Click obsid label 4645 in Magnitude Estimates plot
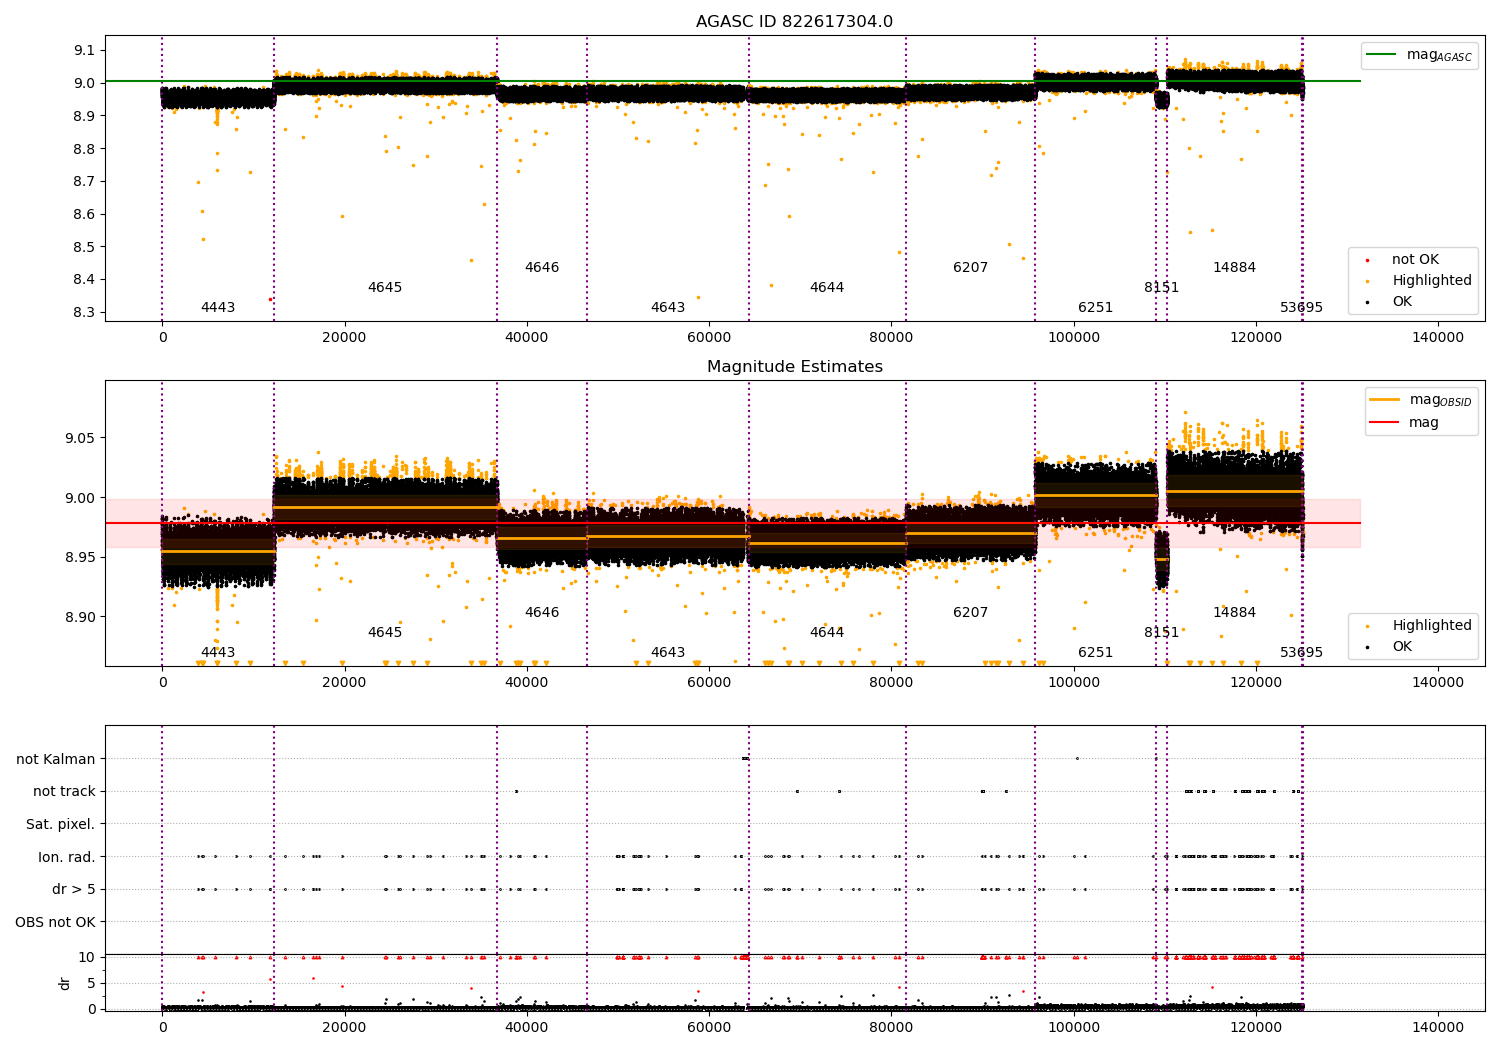The image size is (1500, 1050). pyautogui.click(x=385, y=633)
